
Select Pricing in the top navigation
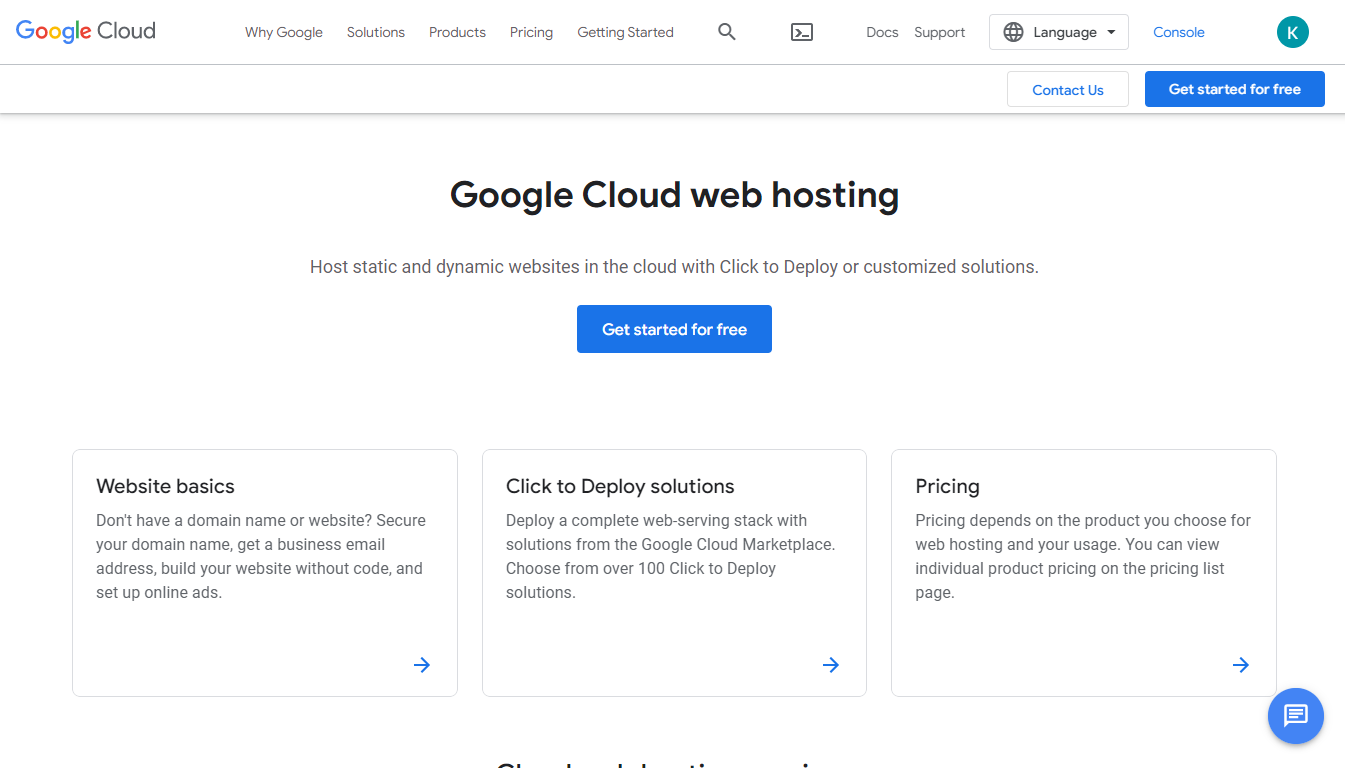[x=531, y=32]
